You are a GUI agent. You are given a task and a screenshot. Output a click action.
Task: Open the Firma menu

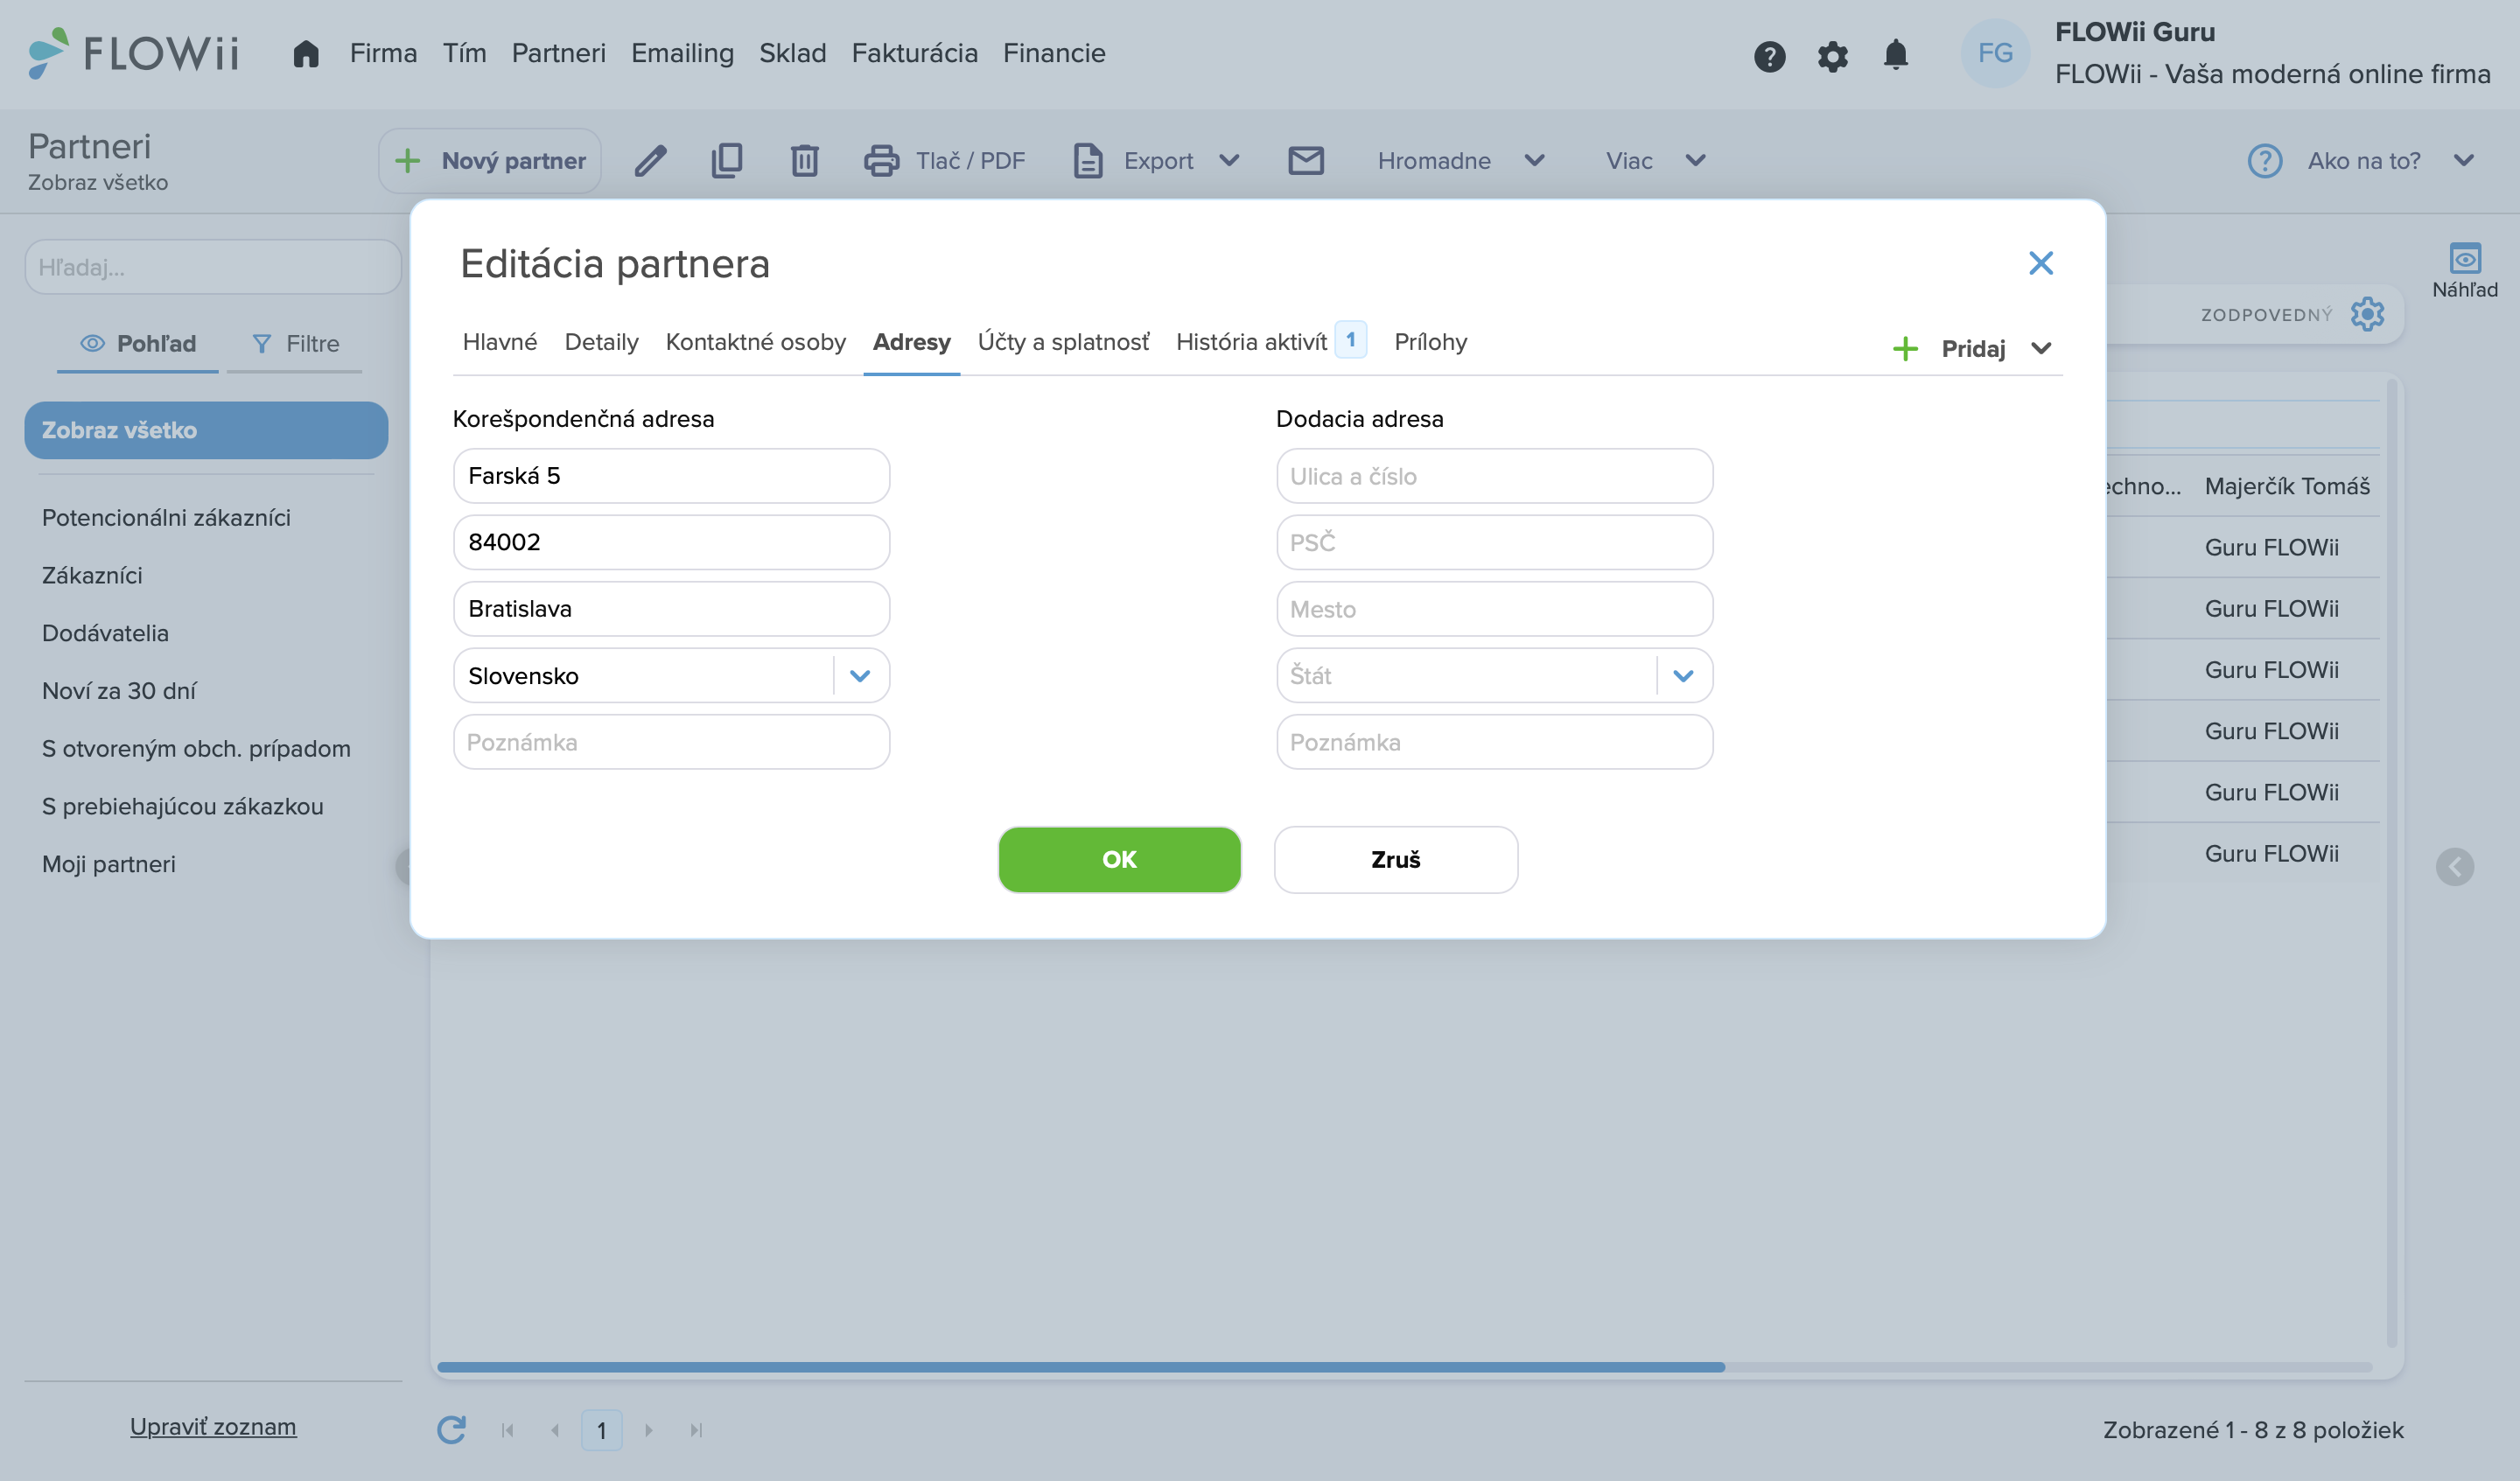(x=383, y=53)
